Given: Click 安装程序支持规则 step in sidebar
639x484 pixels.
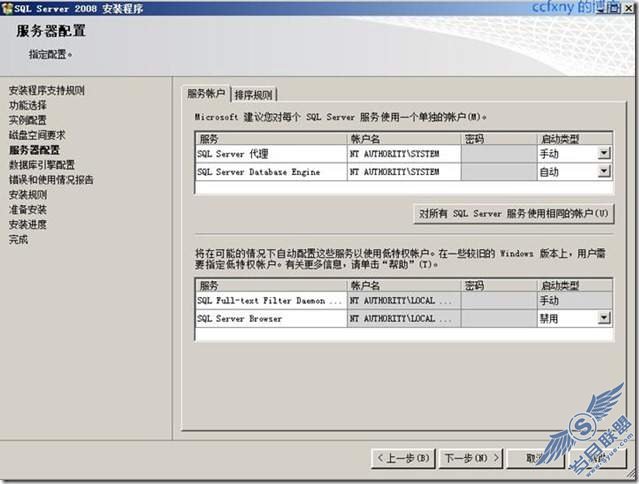Looking at the screenshot, I should tap(47, 90).
